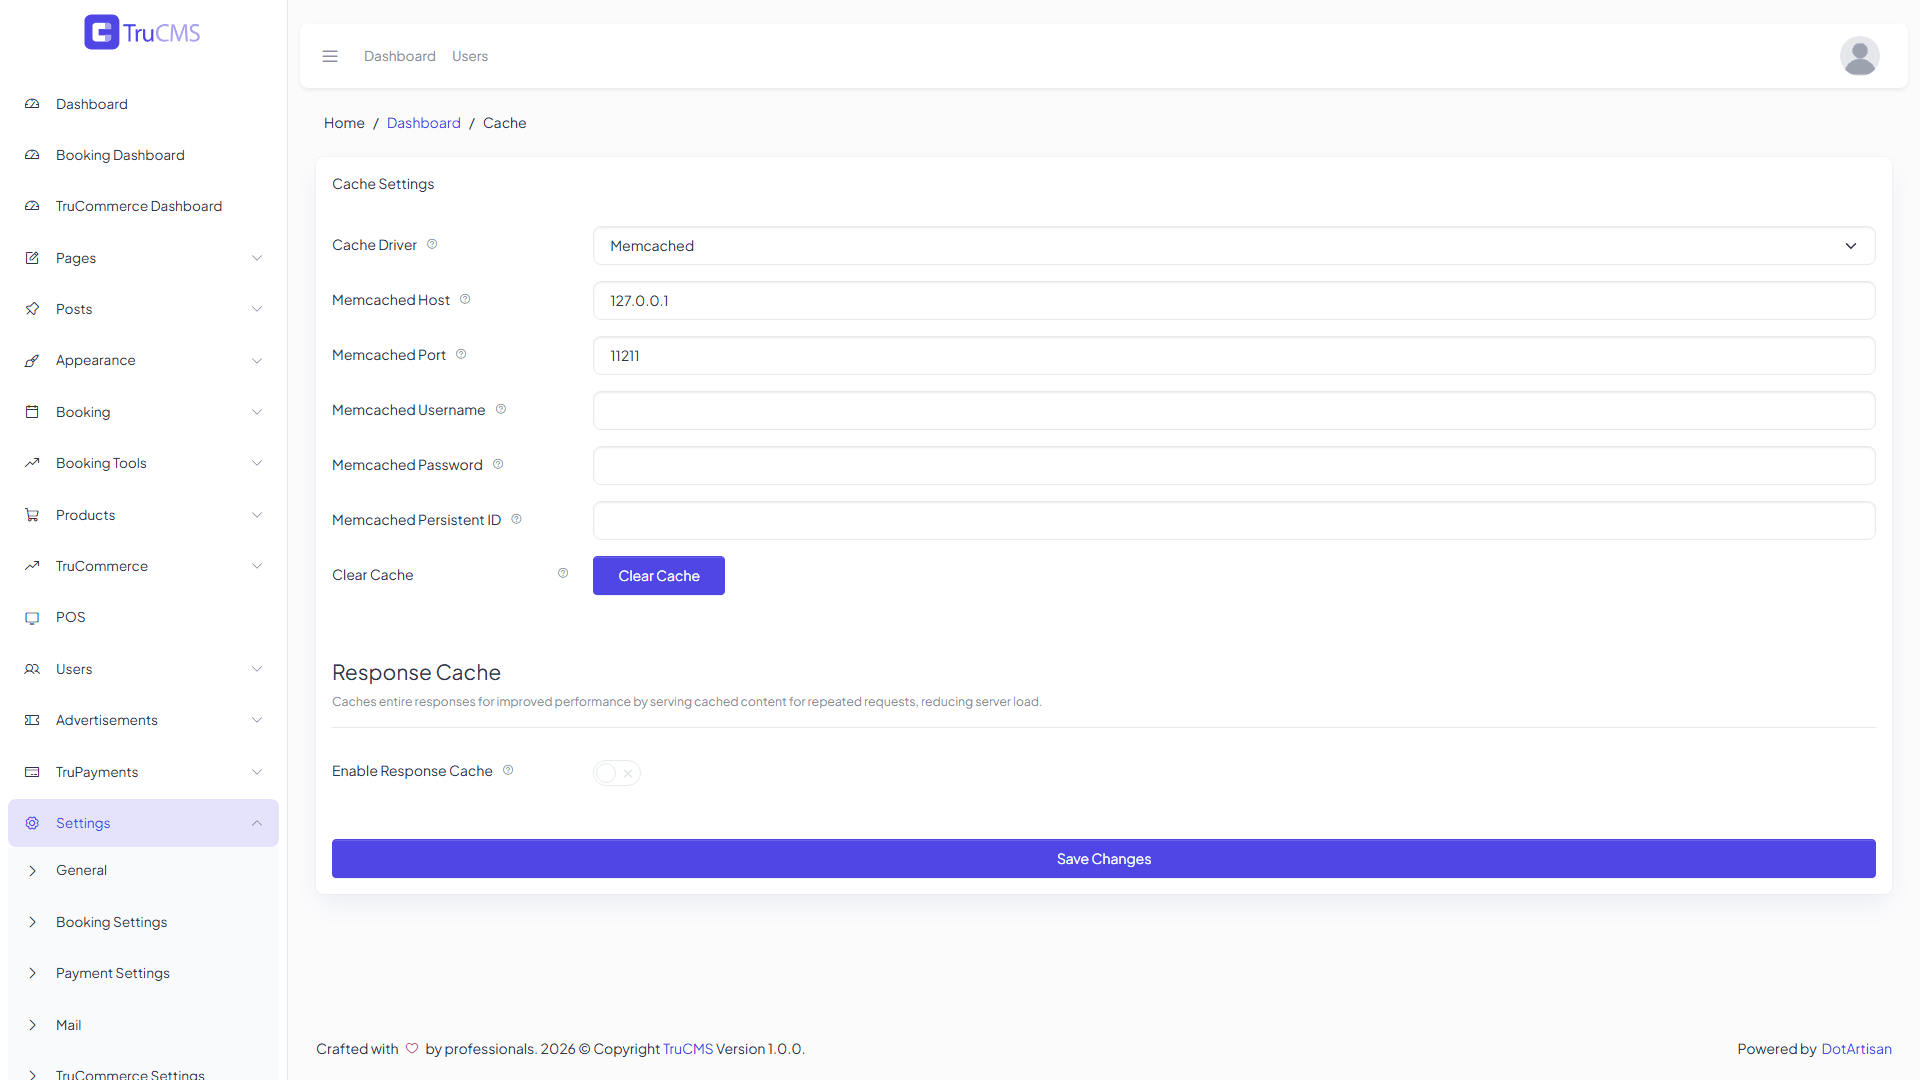
Task: Collapse the Settings sidebar menu
Action: (x=143, y=823)
